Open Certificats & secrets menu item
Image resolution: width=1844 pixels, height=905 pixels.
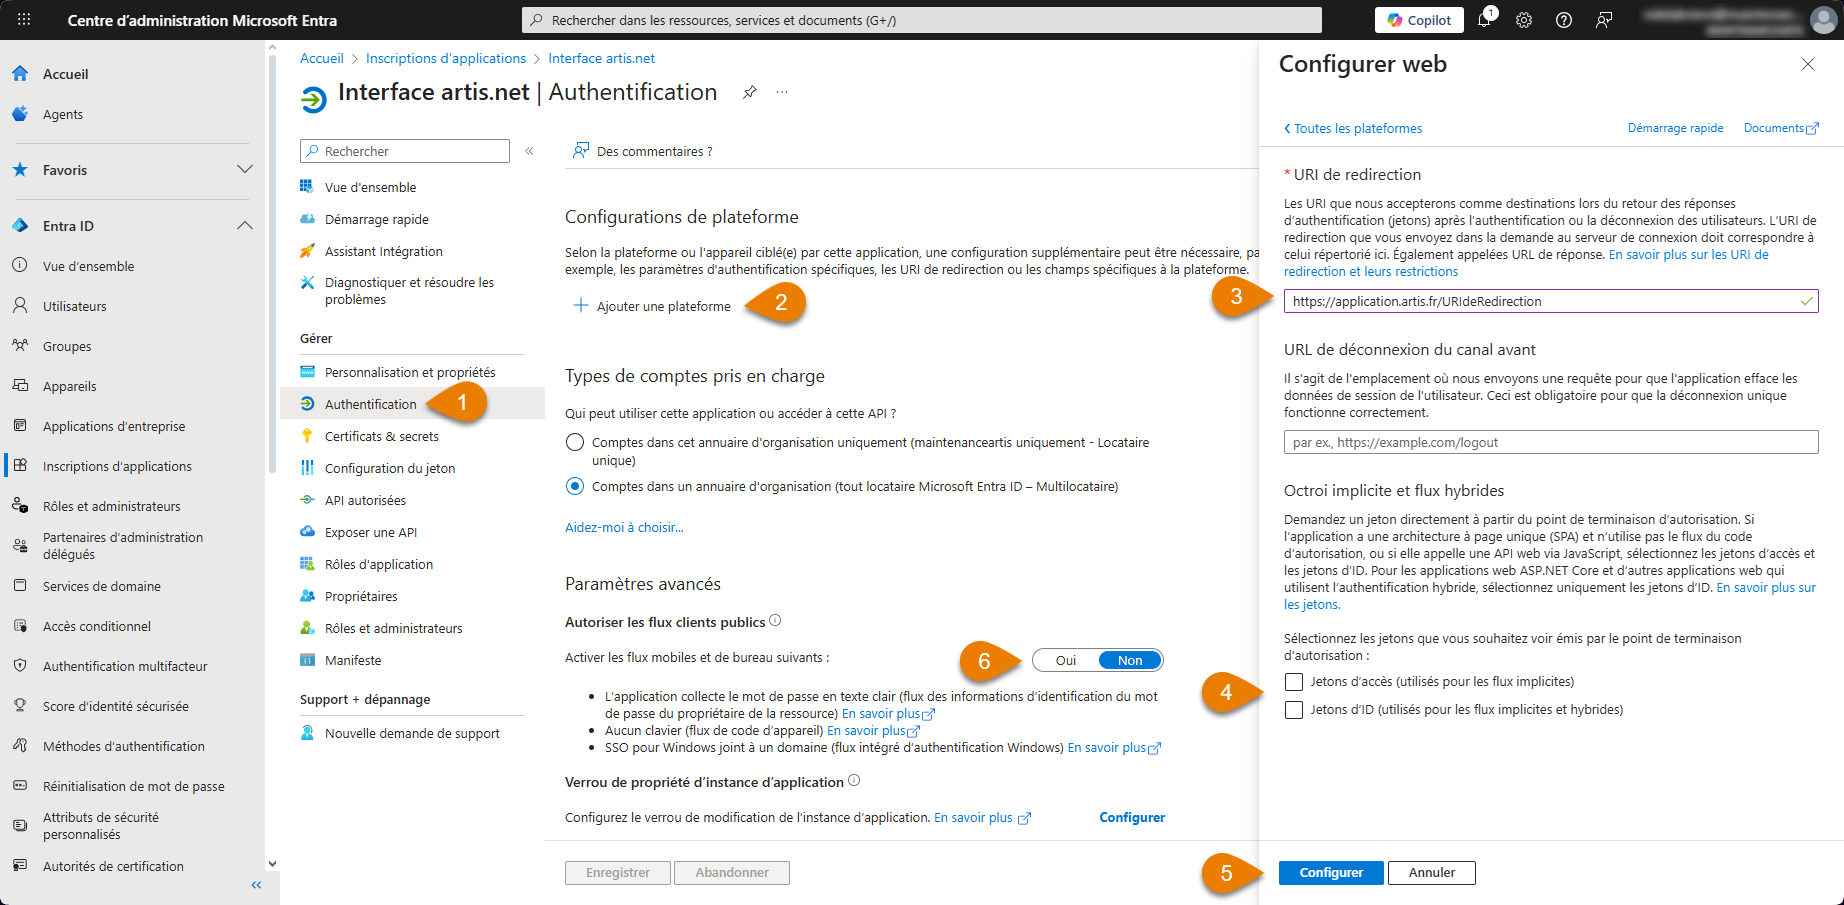(x=381, y=436)
